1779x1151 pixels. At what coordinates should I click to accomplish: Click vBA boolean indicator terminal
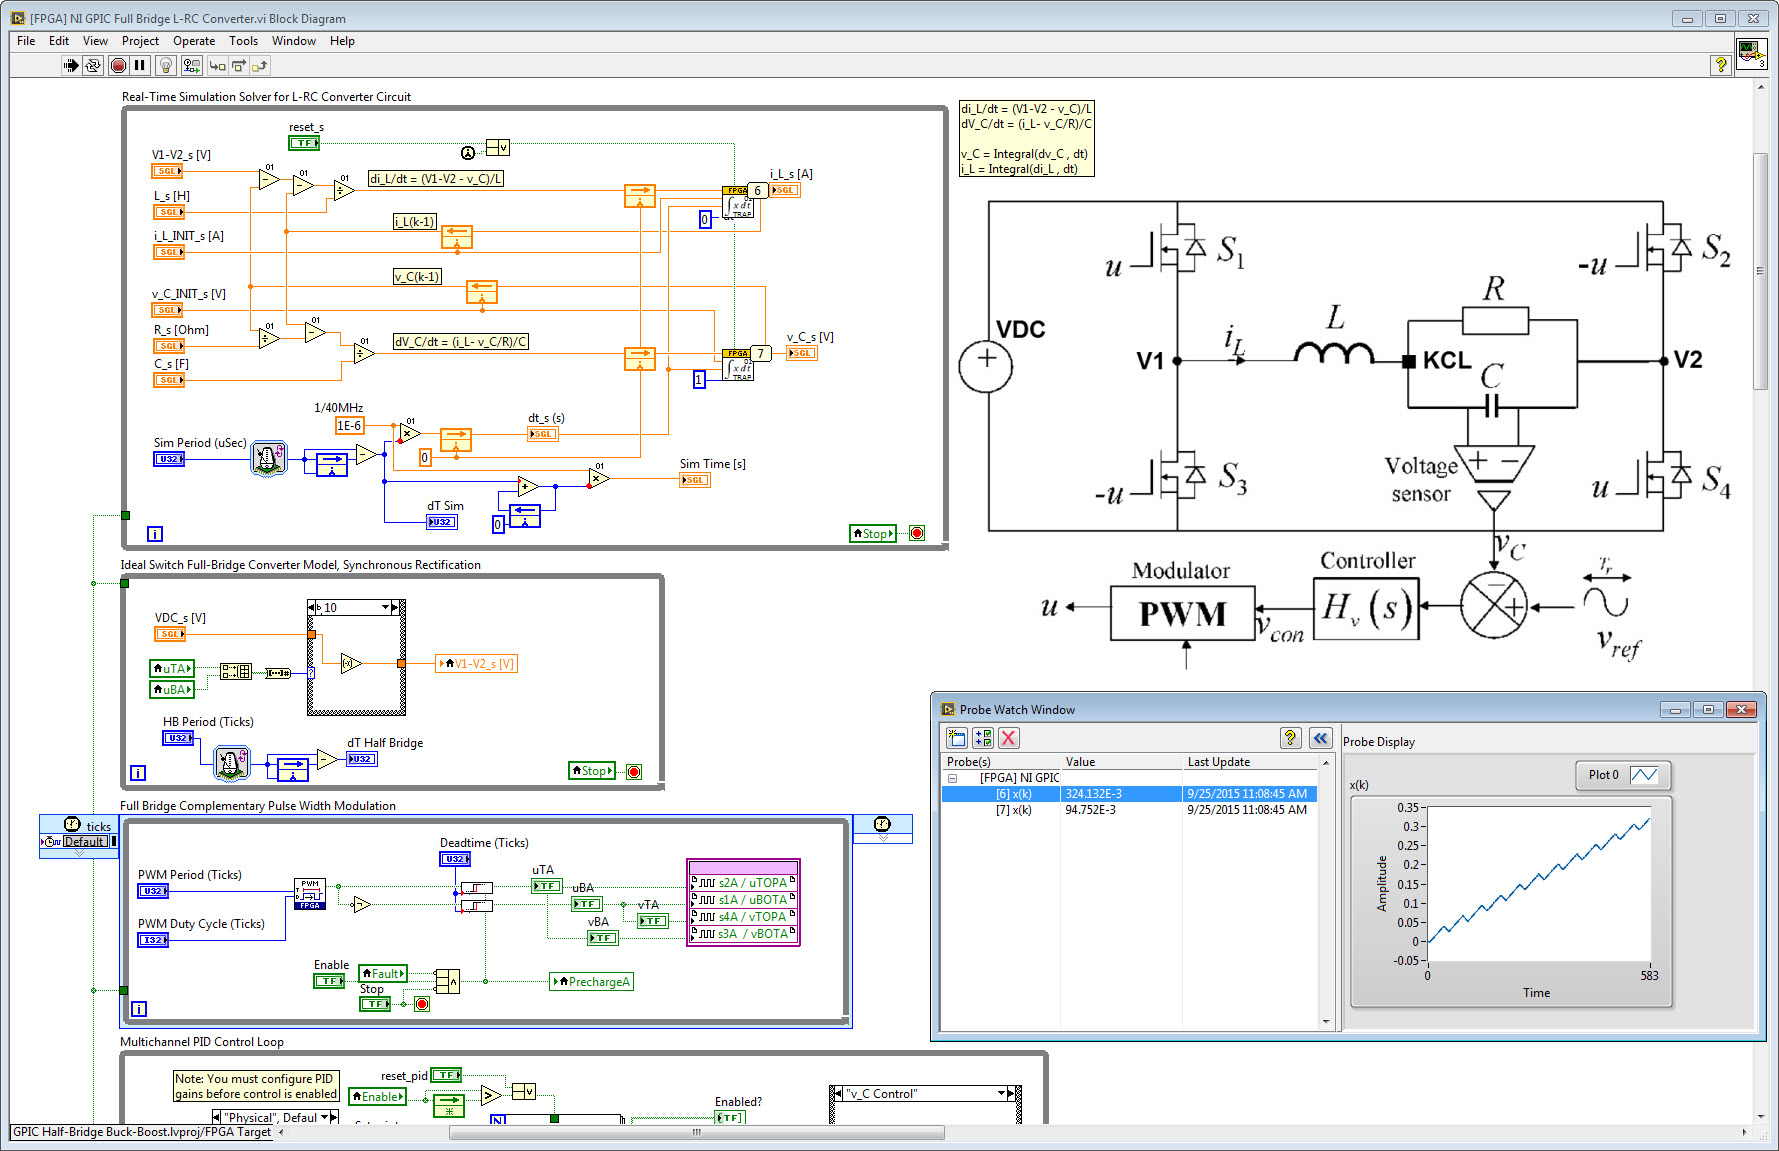click(x=603, y=938)
